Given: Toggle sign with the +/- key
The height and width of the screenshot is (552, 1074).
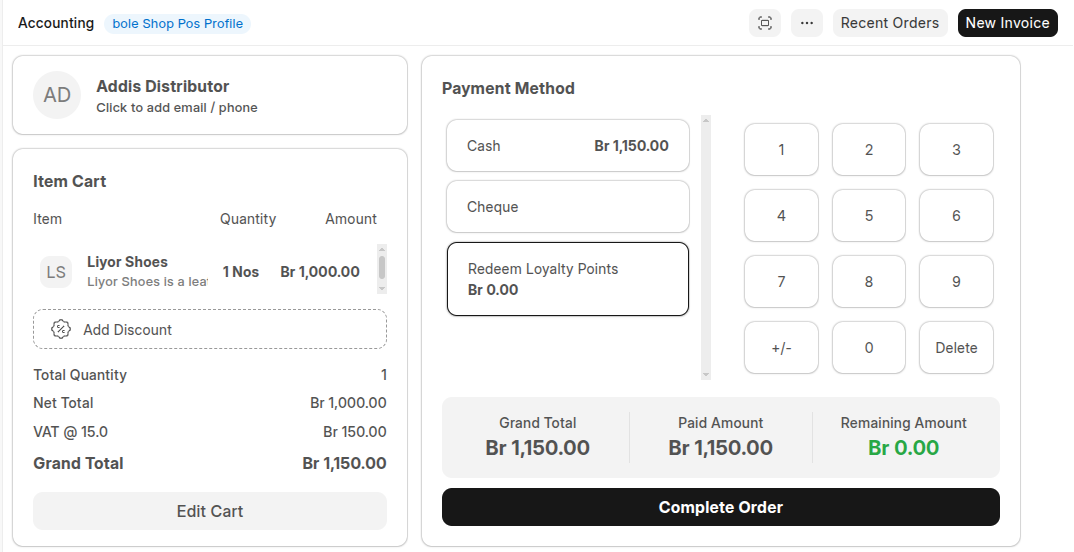Looking at the screenshot, I should pos(781,348).
